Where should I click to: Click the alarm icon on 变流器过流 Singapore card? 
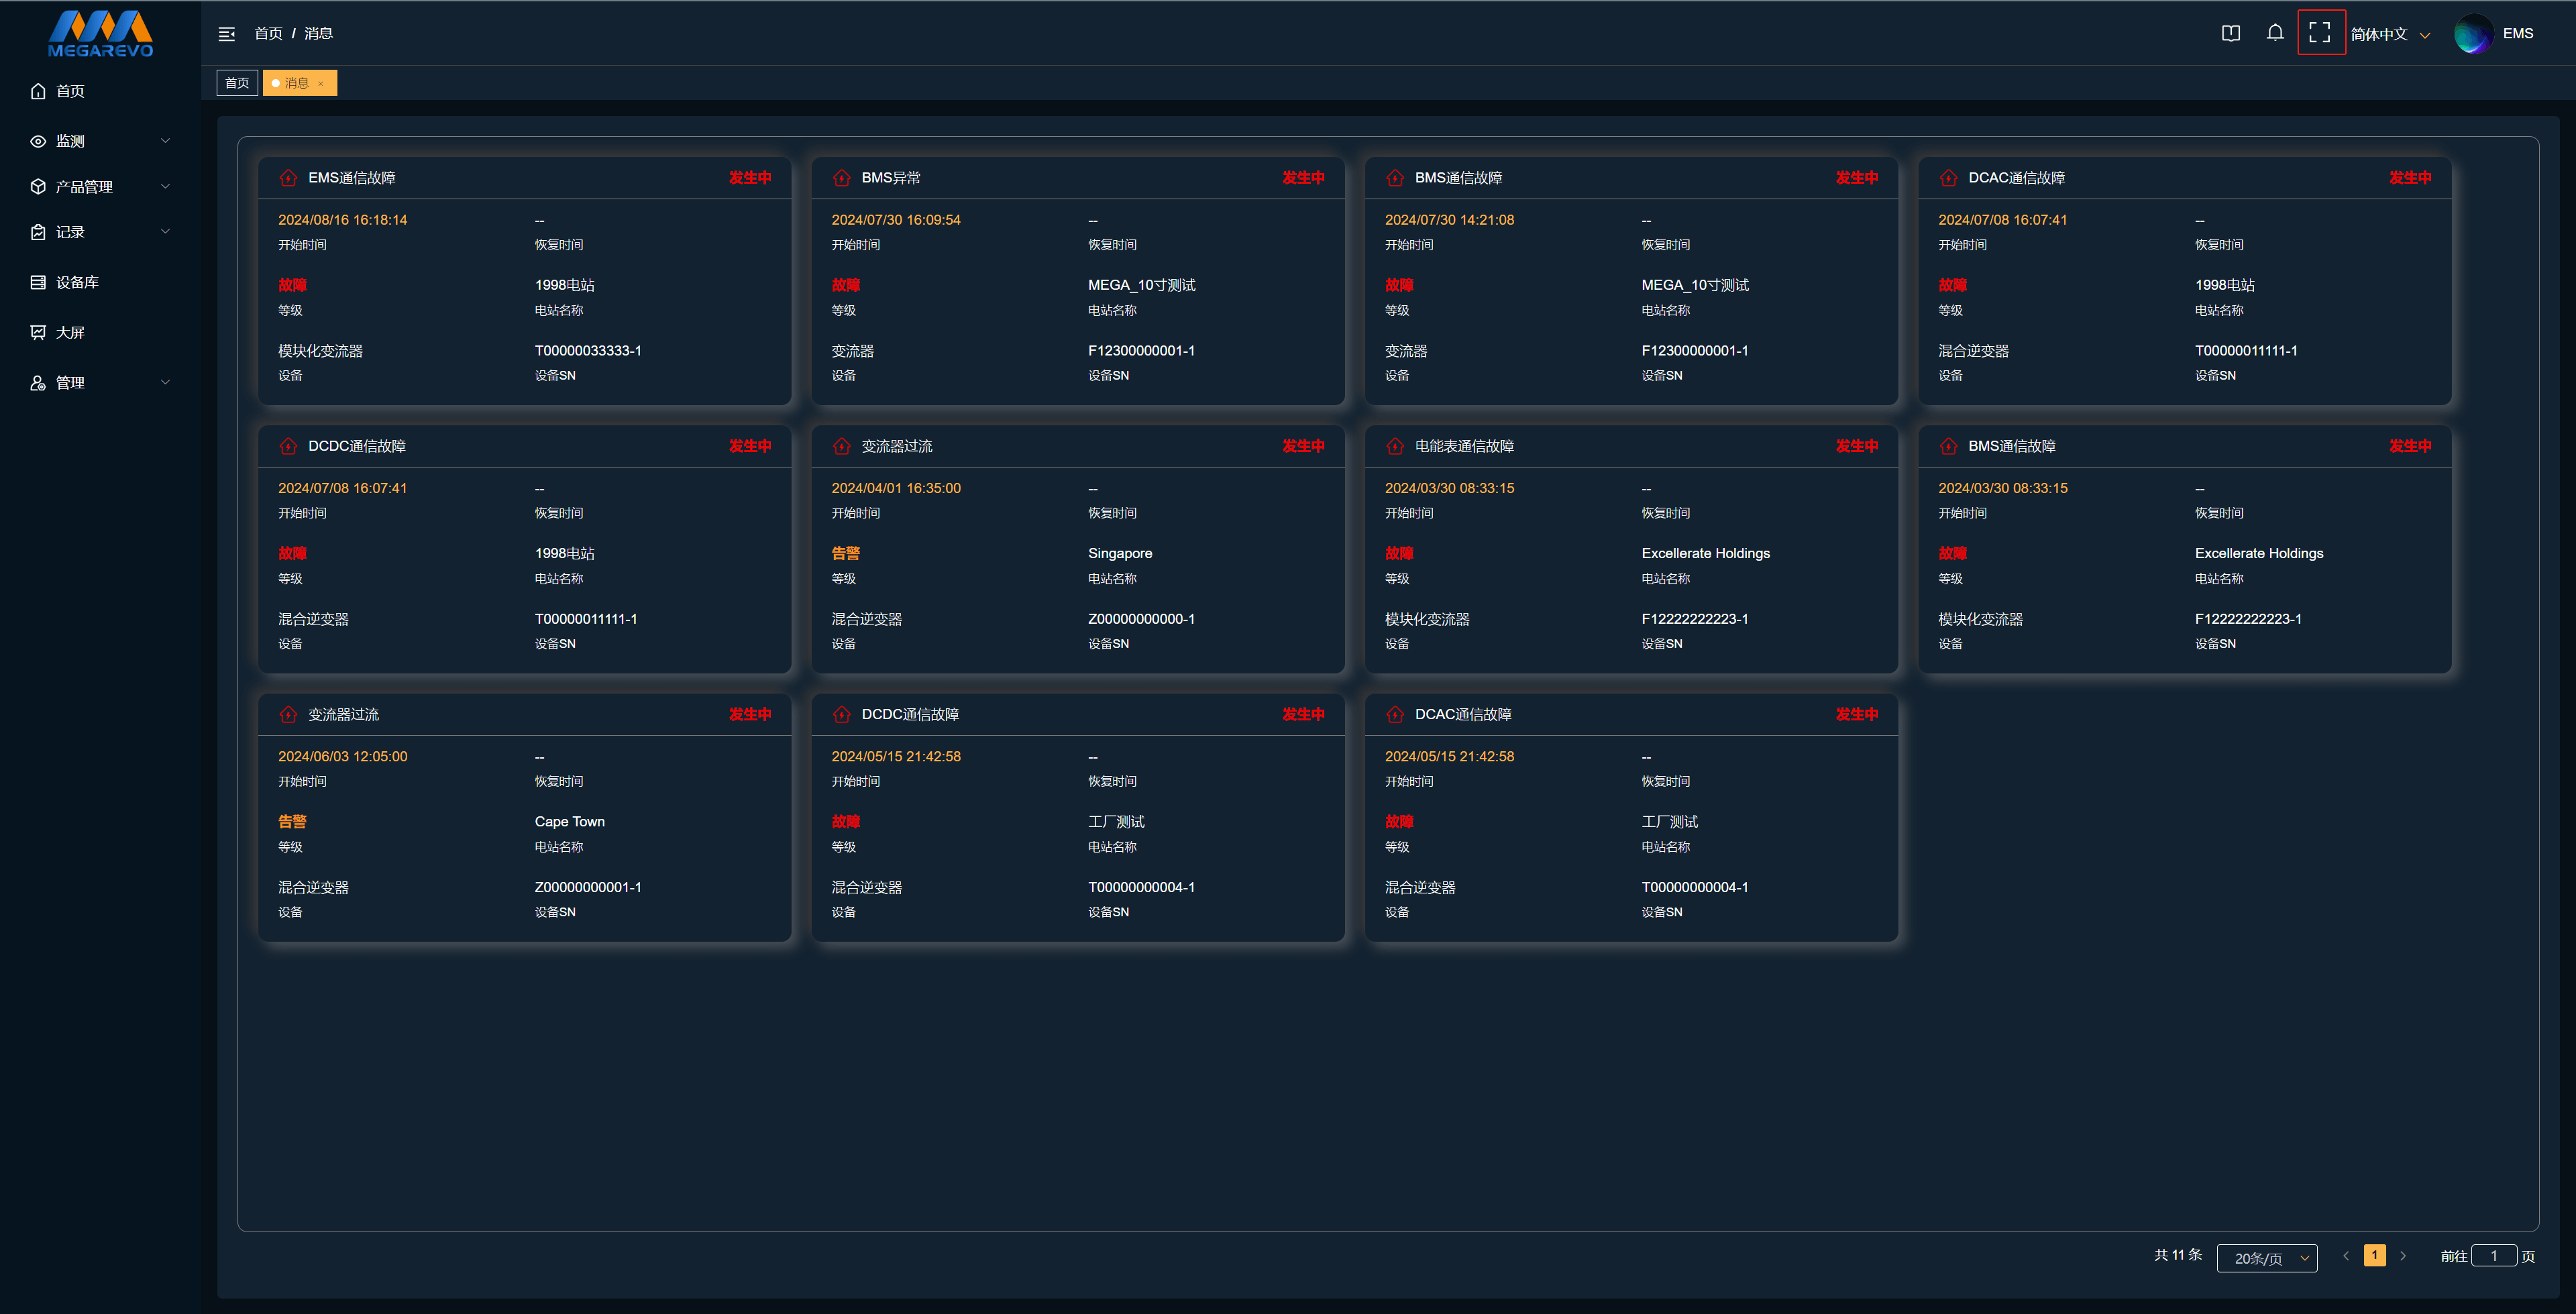tap(842, 446)
